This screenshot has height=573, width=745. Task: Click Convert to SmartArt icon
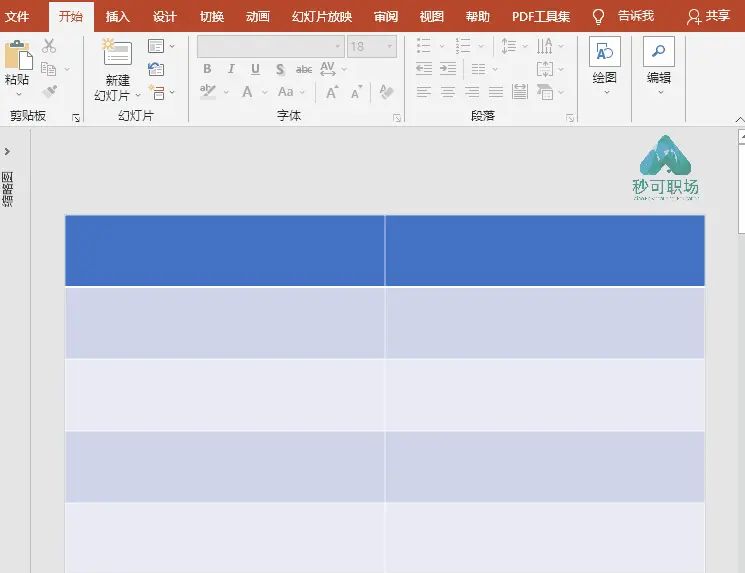[545, 92]
